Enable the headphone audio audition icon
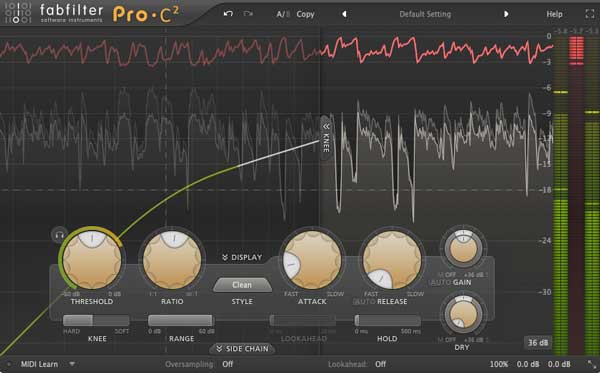Screen dimensions: 600x373 [59, 235]
